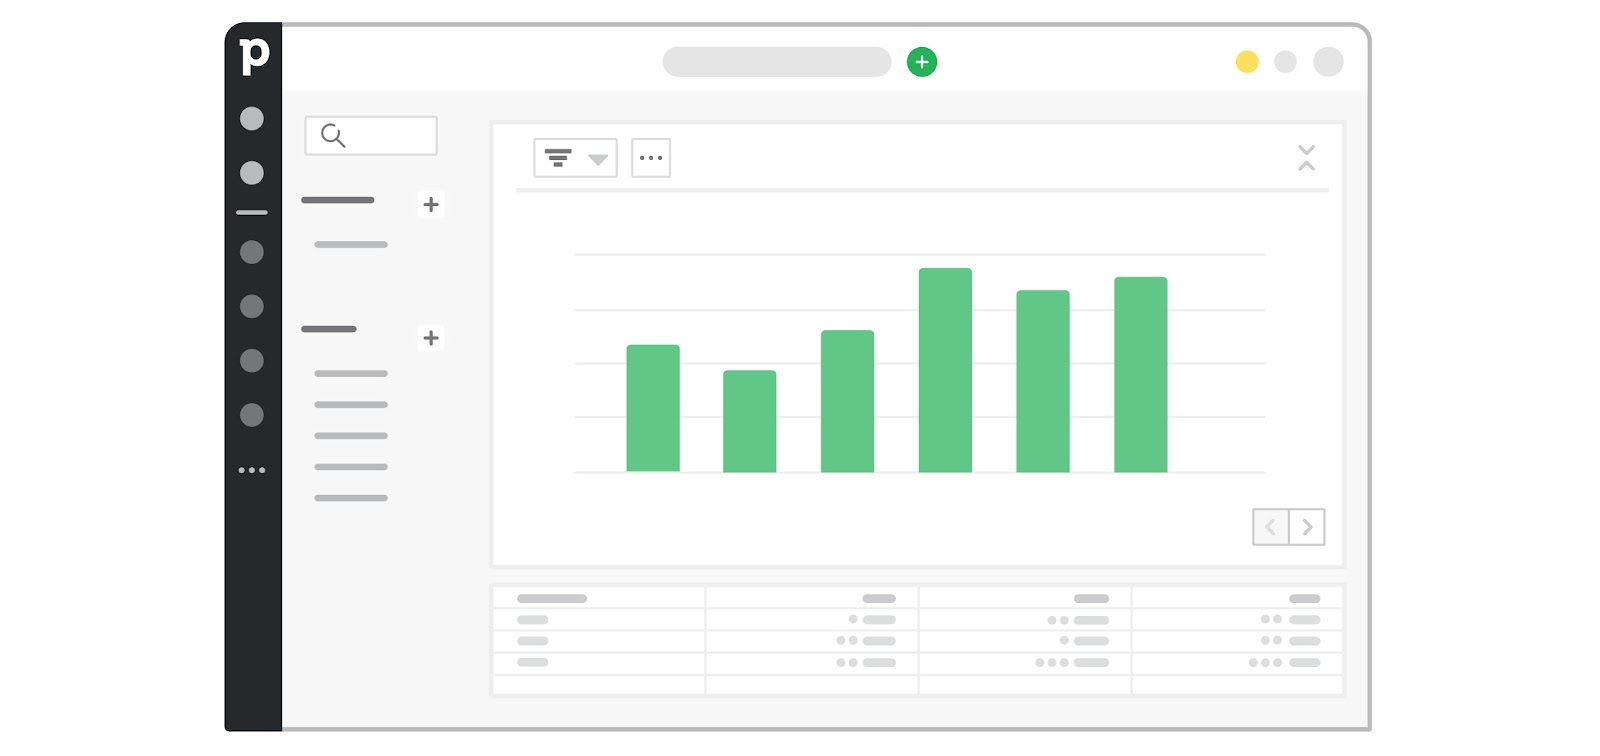The image size is (1600, 756).
Task: Click the first green bar in the chart
Action: coord(653,408)
